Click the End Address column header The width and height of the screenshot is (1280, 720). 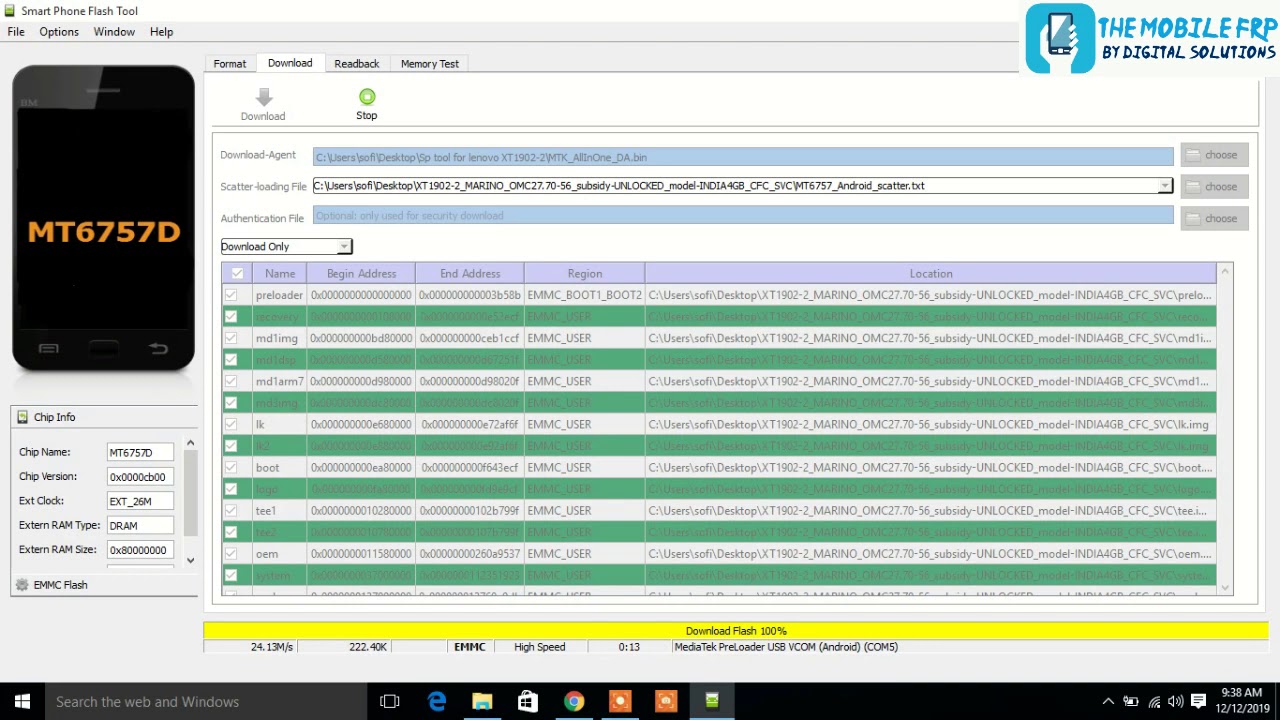click(470, 273)
